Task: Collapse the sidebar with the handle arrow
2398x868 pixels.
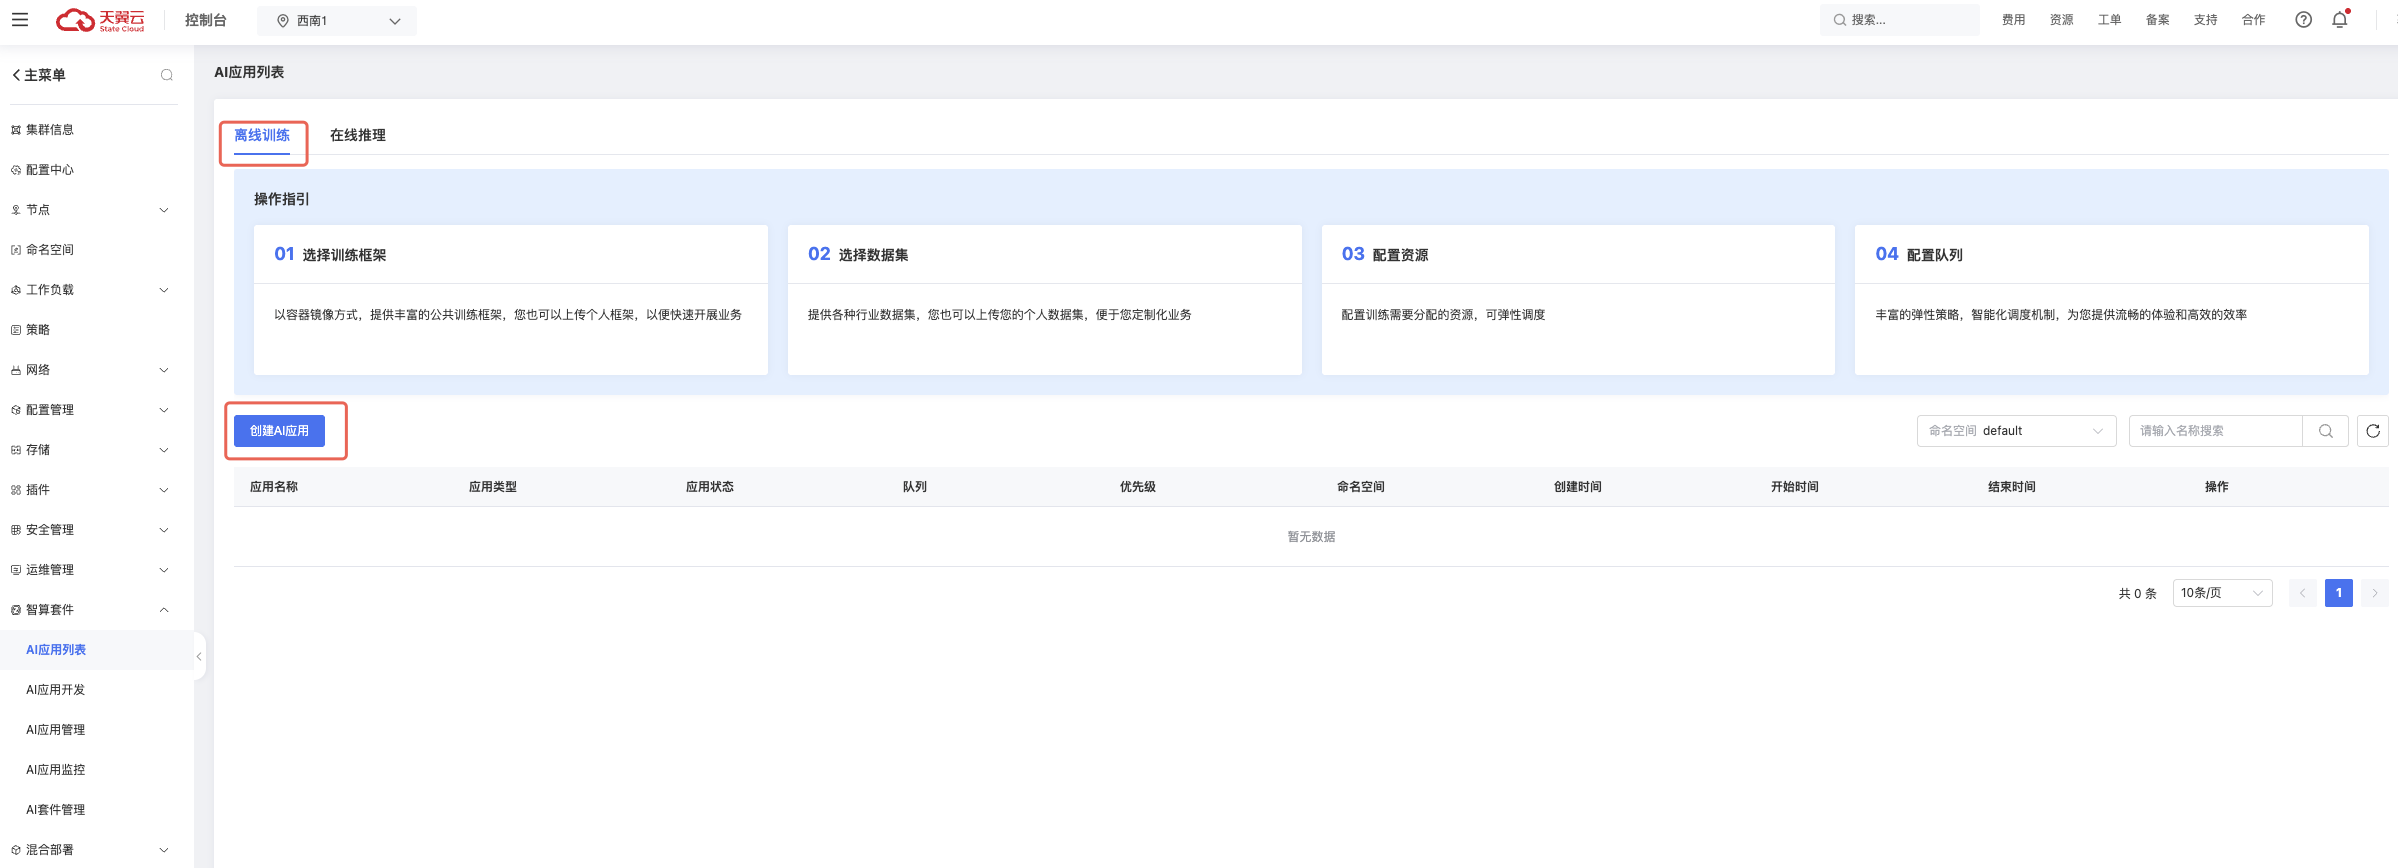Action: (199, 656)
